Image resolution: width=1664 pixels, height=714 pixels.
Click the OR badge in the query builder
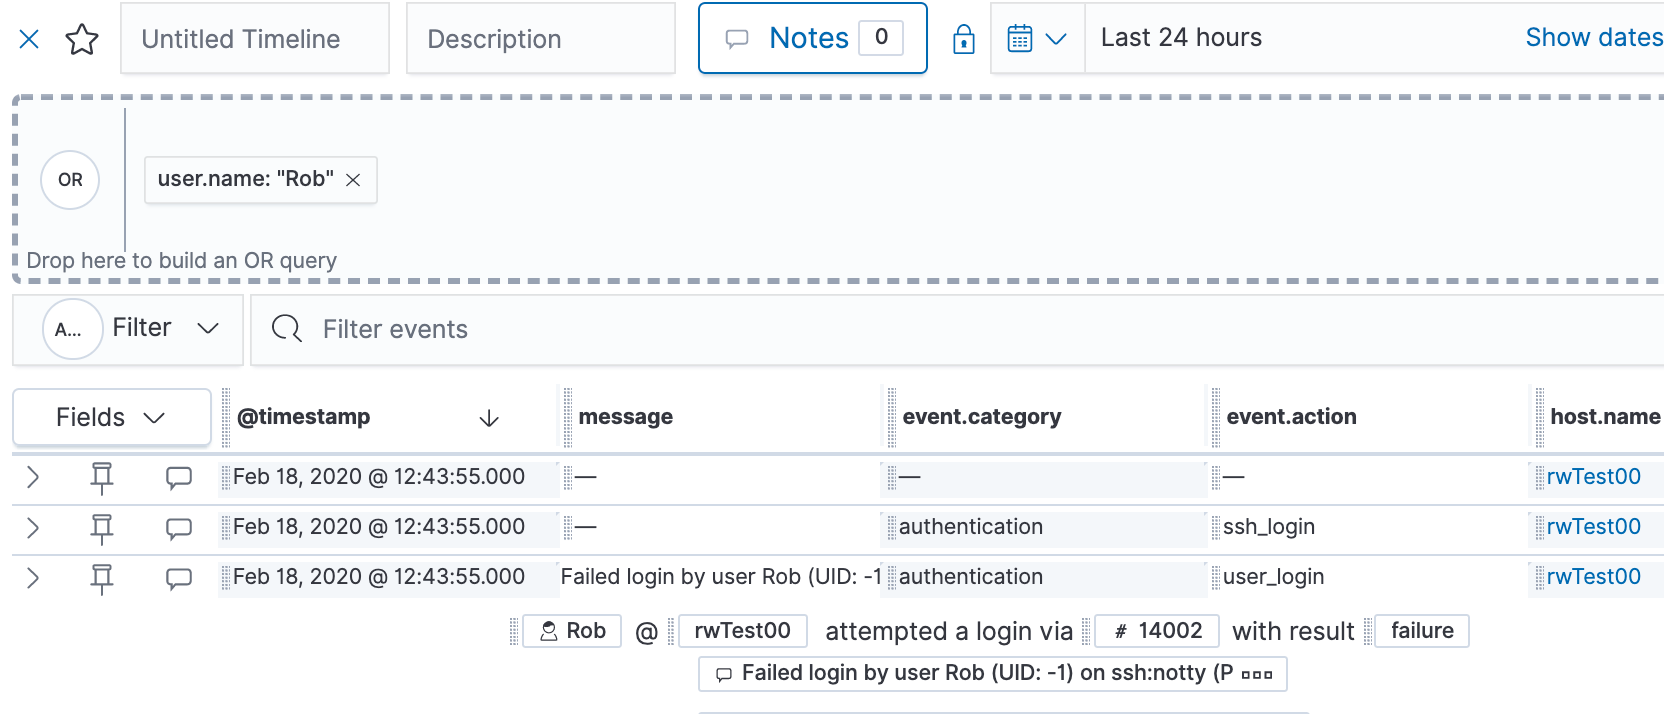point(70,180)
